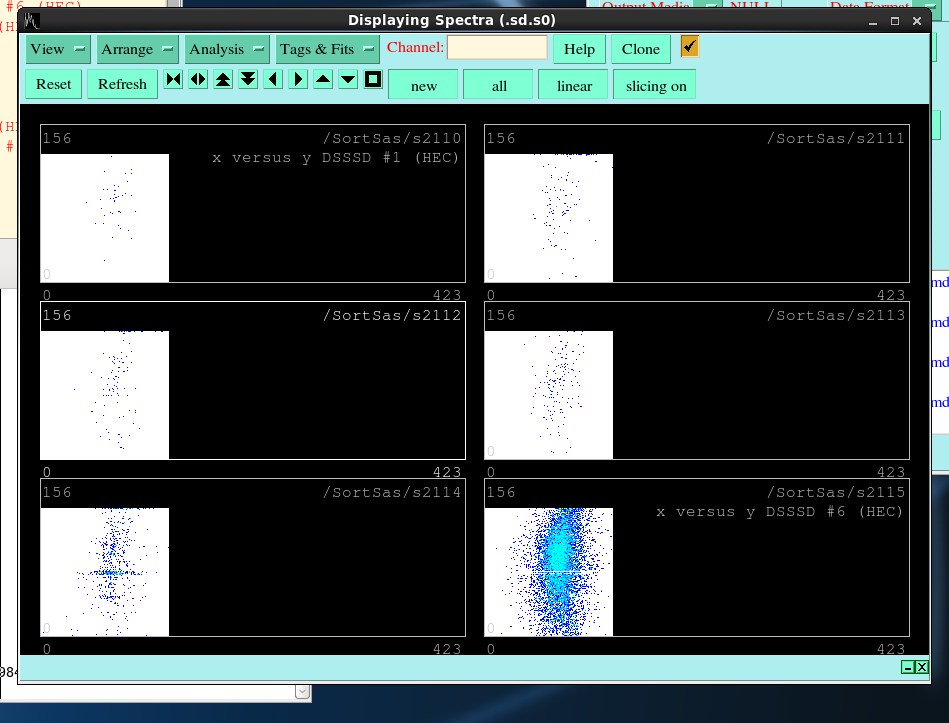Click the '/SortSas/s2113' label

(836, 315)
